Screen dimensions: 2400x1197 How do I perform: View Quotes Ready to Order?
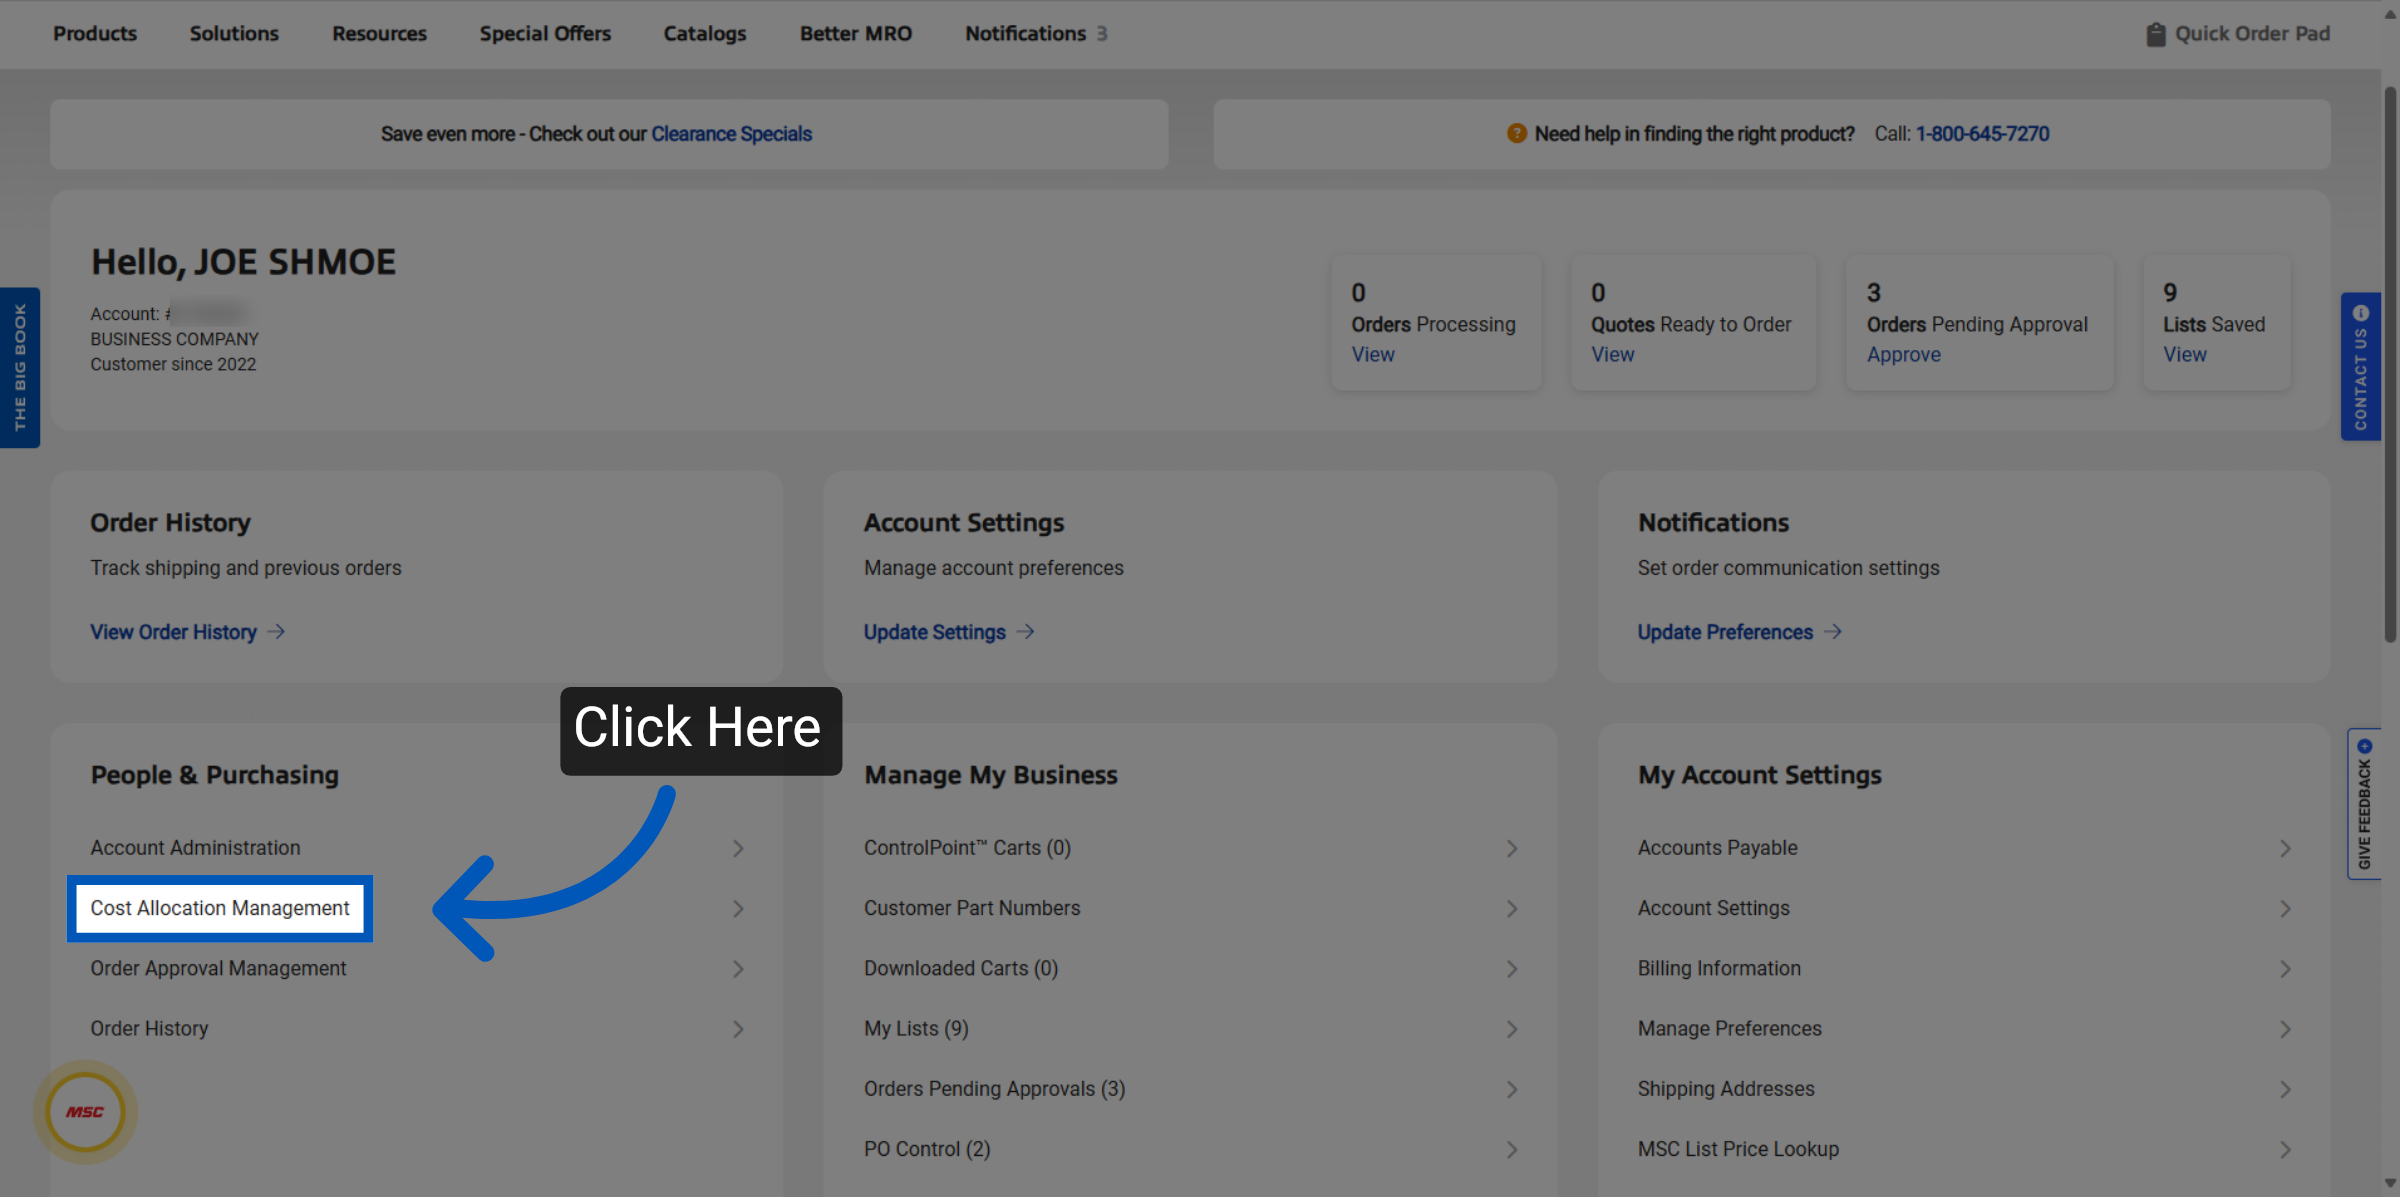point(1612,355)
